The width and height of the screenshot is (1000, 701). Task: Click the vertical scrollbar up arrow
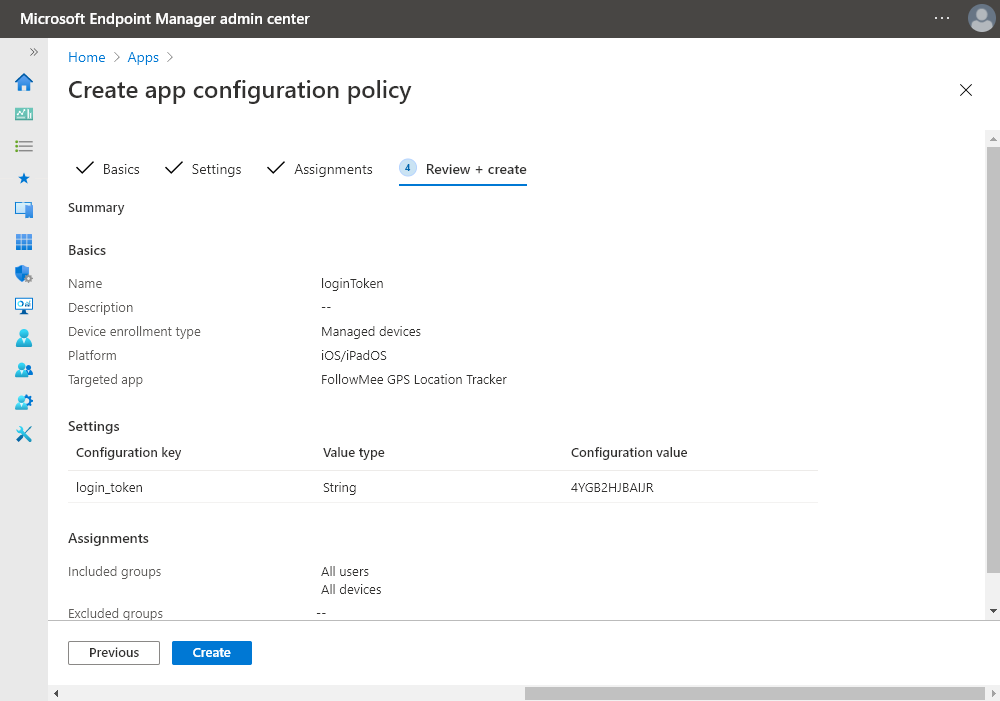[993, 138]
